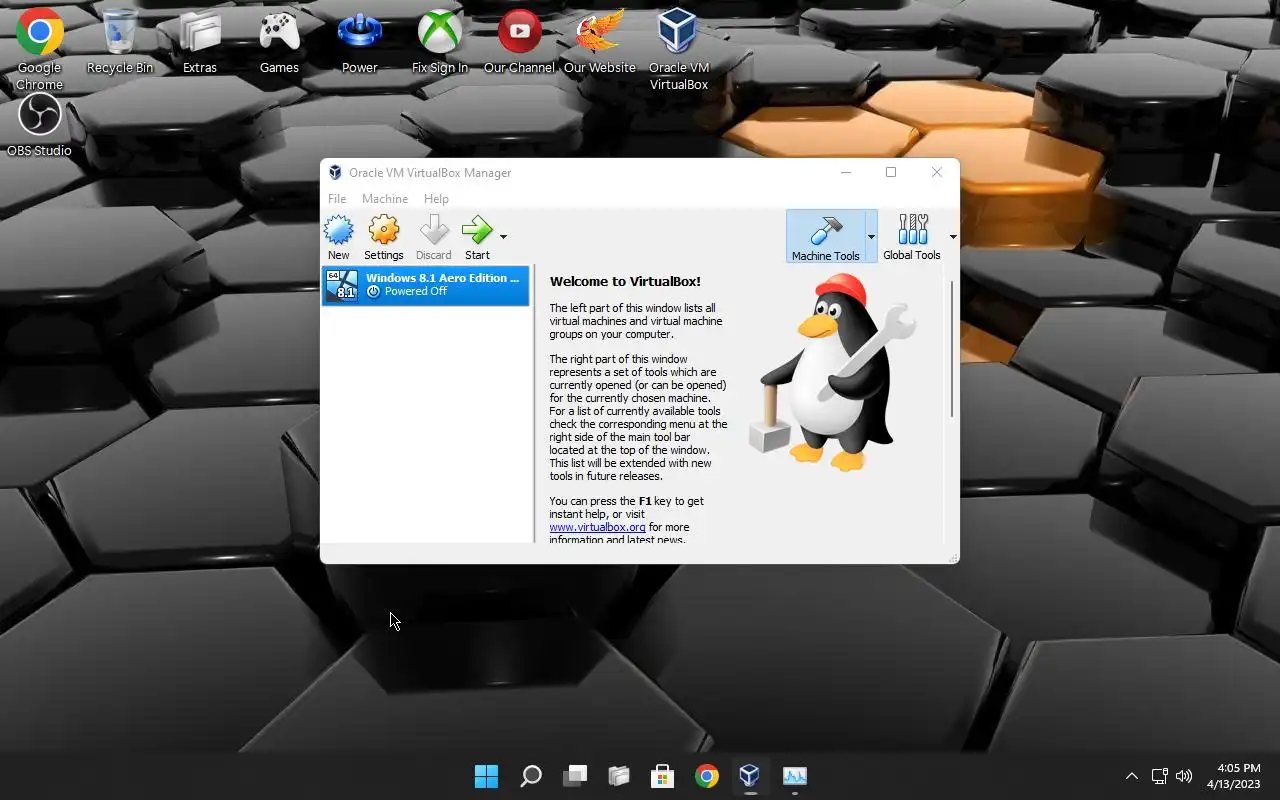Click the penguin mascot image
1280x800 pixels.
(833, 373)
